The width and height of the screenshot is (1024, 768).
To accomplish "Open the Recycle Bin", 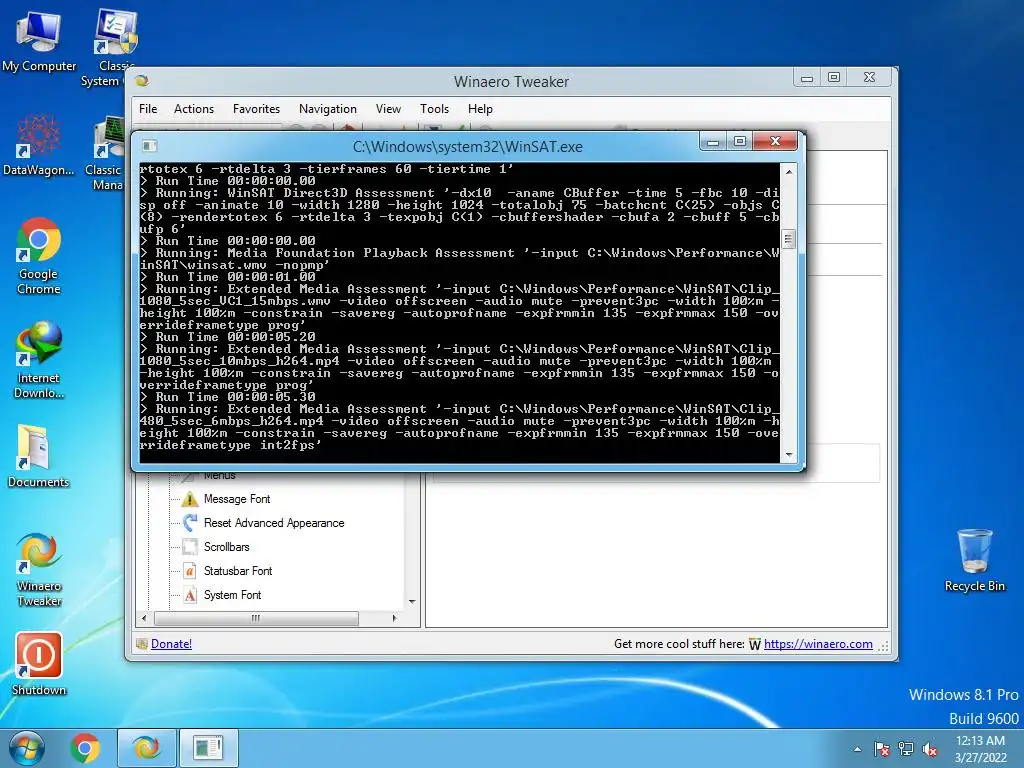I will pyautogui.click(x=974, y=560).
